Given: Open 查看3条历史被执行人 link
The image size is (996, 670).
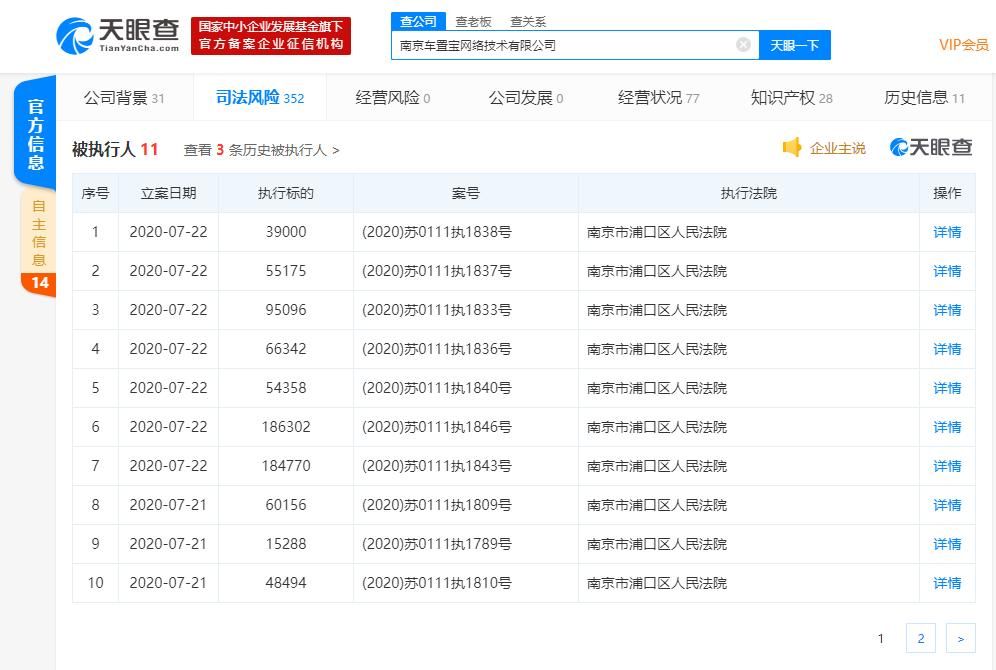Looking at the screenshot, I should (259, 150).
